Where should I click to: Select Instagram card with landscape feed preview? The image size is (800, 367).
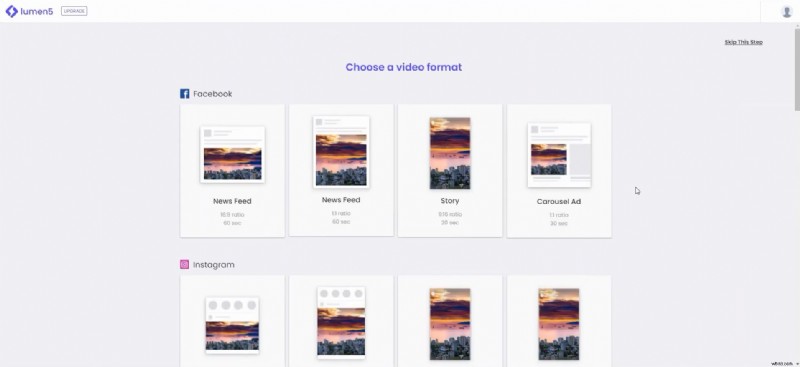coord(232,322)
